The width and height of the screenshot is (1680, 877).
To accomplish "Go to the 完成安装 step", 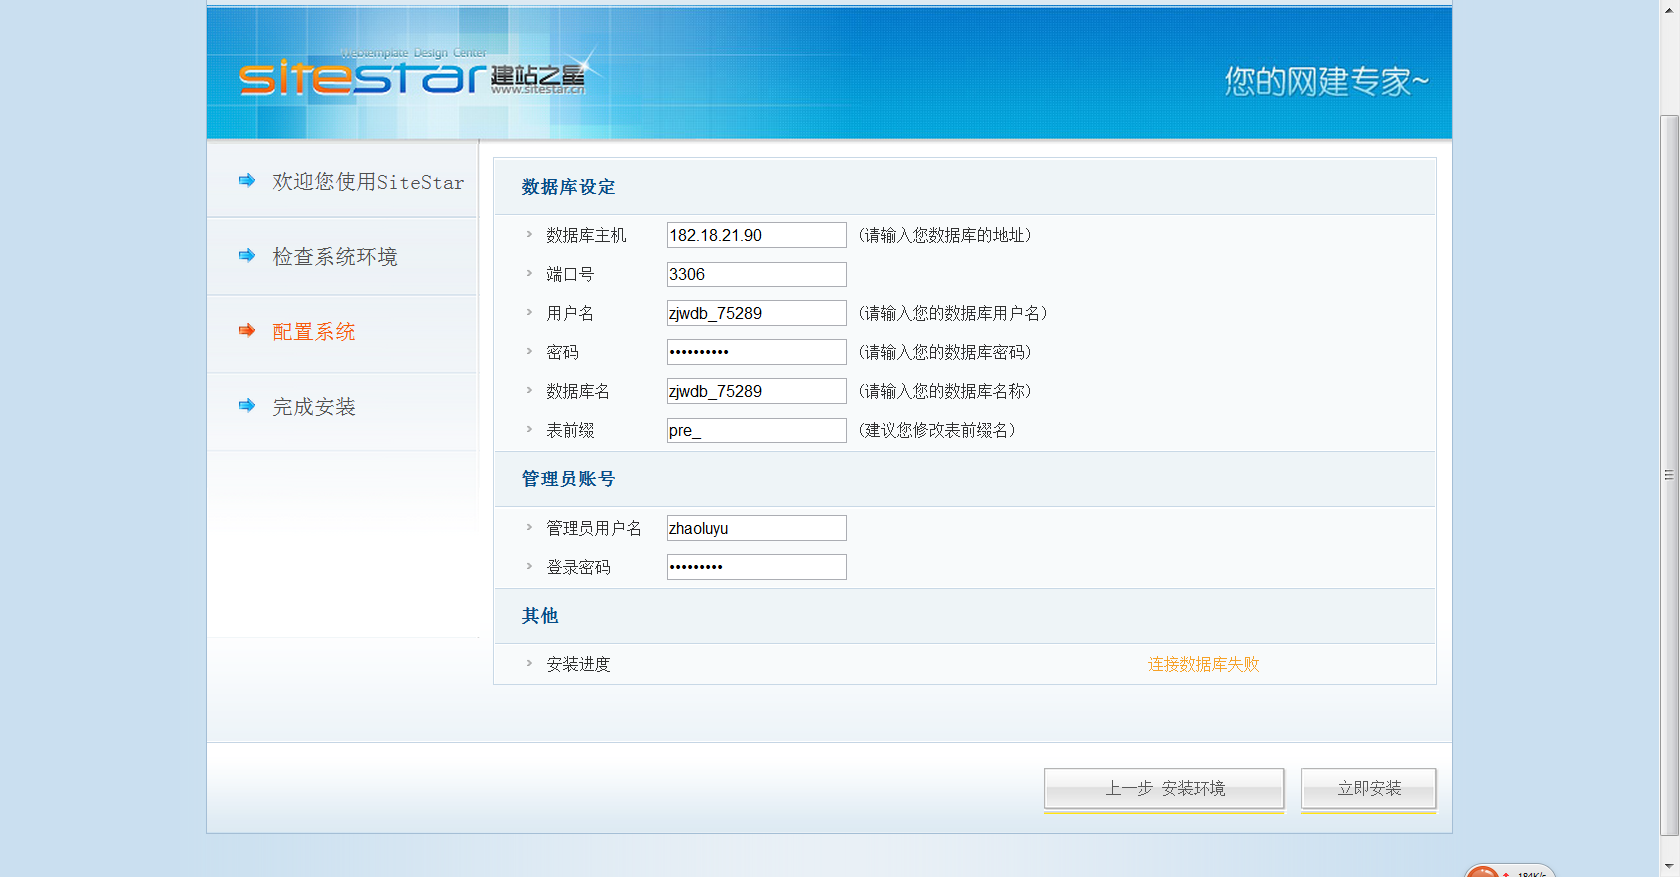I will tap(314, 407).
